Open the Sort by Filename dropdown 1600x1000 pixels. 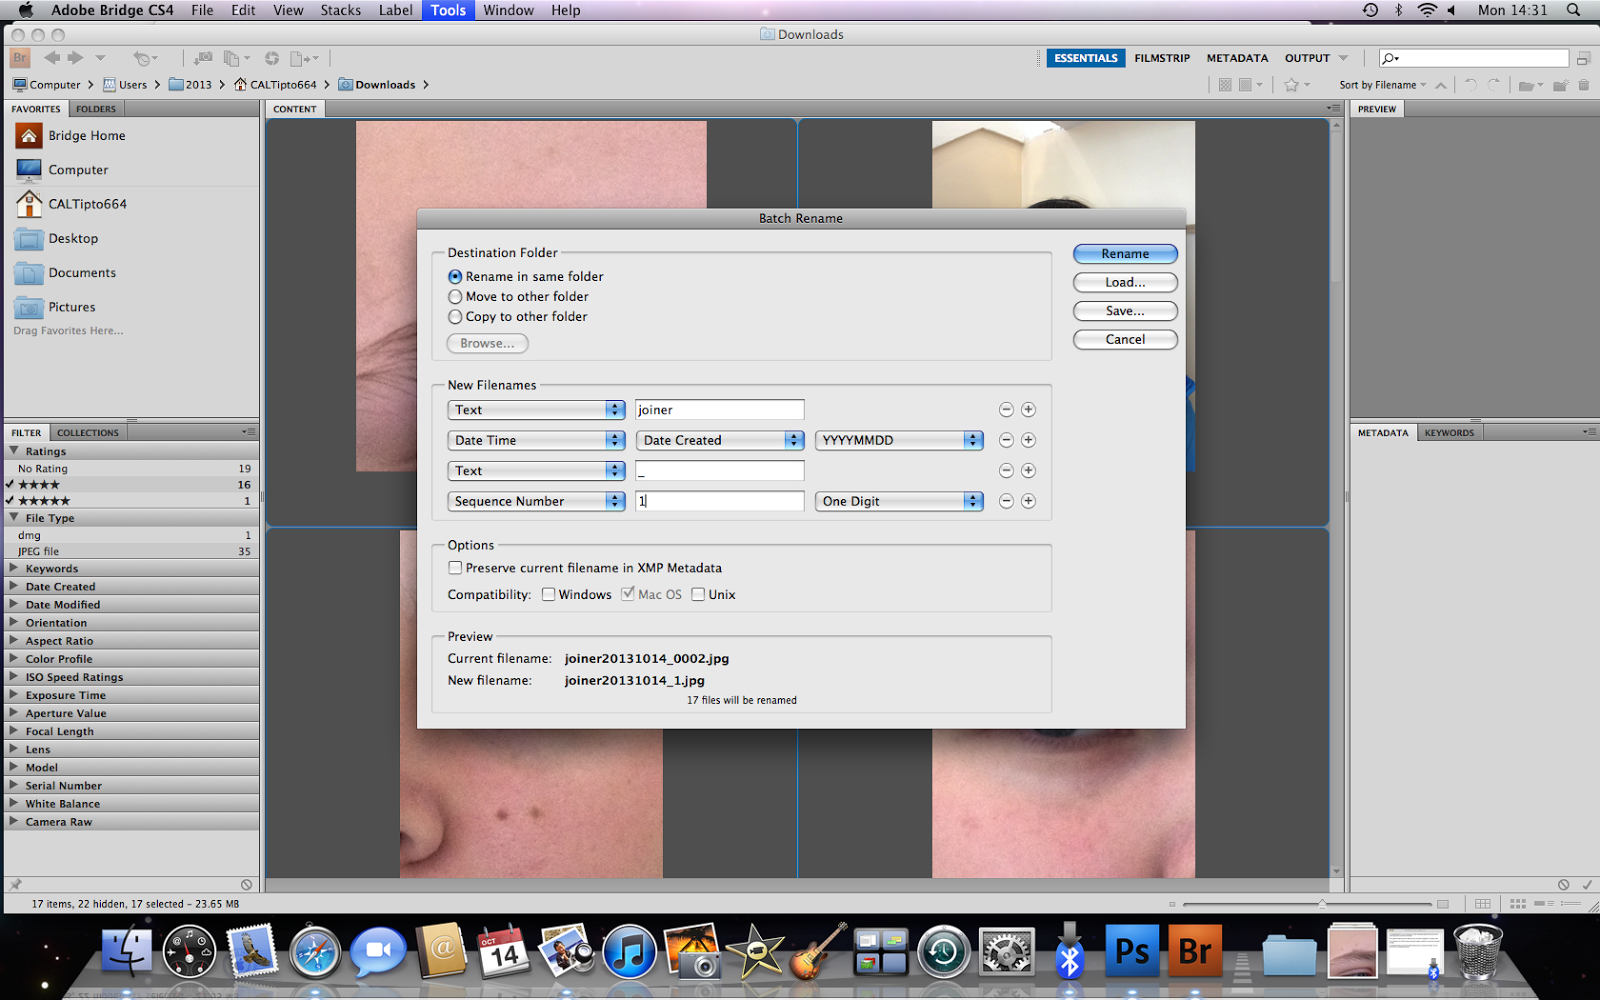point(1383,85)
